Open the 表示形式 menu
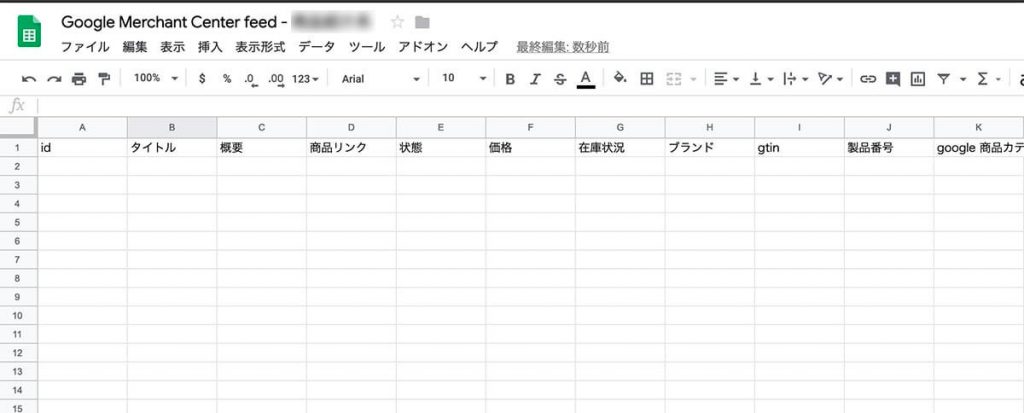 (261, 47)
